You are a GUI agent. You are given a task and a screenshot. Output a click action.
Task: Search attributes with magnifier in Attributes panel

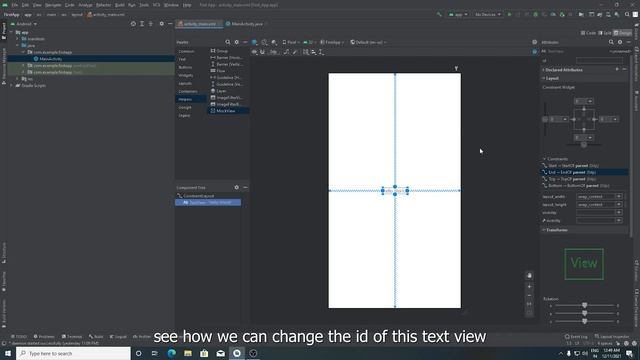click(x=611, y=42)
